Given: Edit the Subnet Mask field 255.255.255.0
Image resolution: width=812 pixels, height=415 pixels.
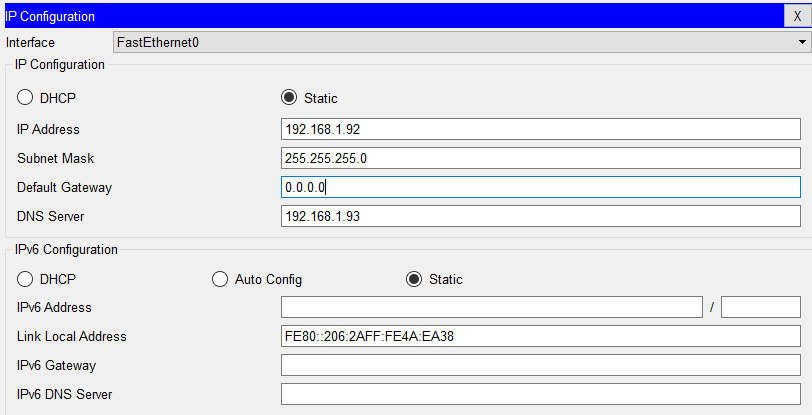Looking at the screenshot, I should click(541, 158).
